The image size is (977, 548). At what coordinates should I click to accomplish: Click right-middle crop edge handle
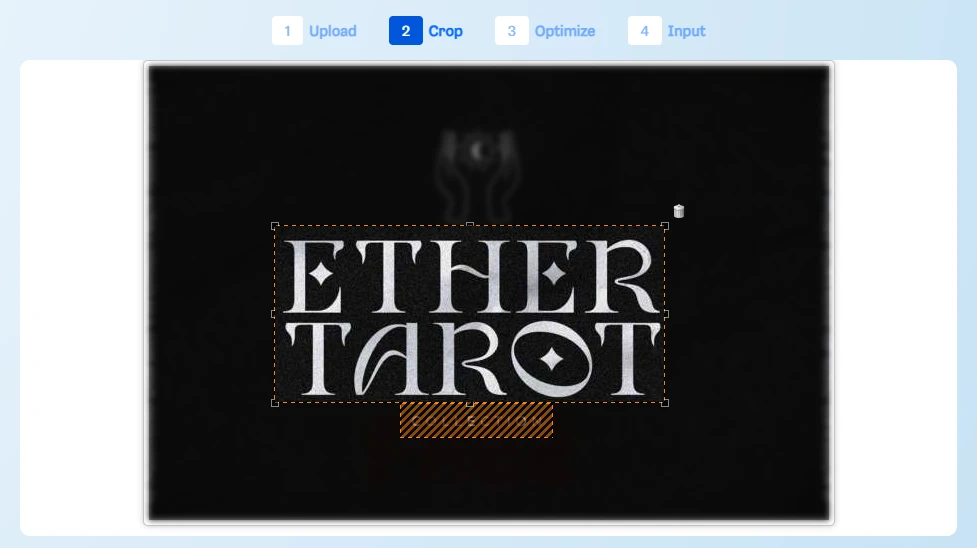pos(665,314)
